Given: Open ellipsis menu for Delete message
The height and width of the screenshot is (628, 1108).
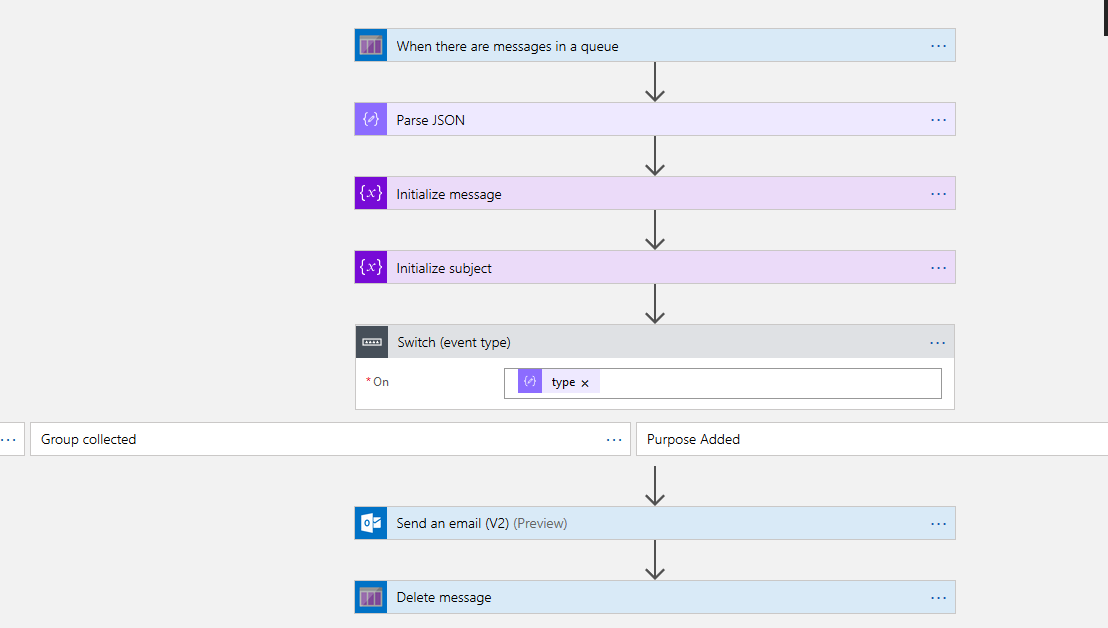Looking at the screenshot, I should click(938, 598).
